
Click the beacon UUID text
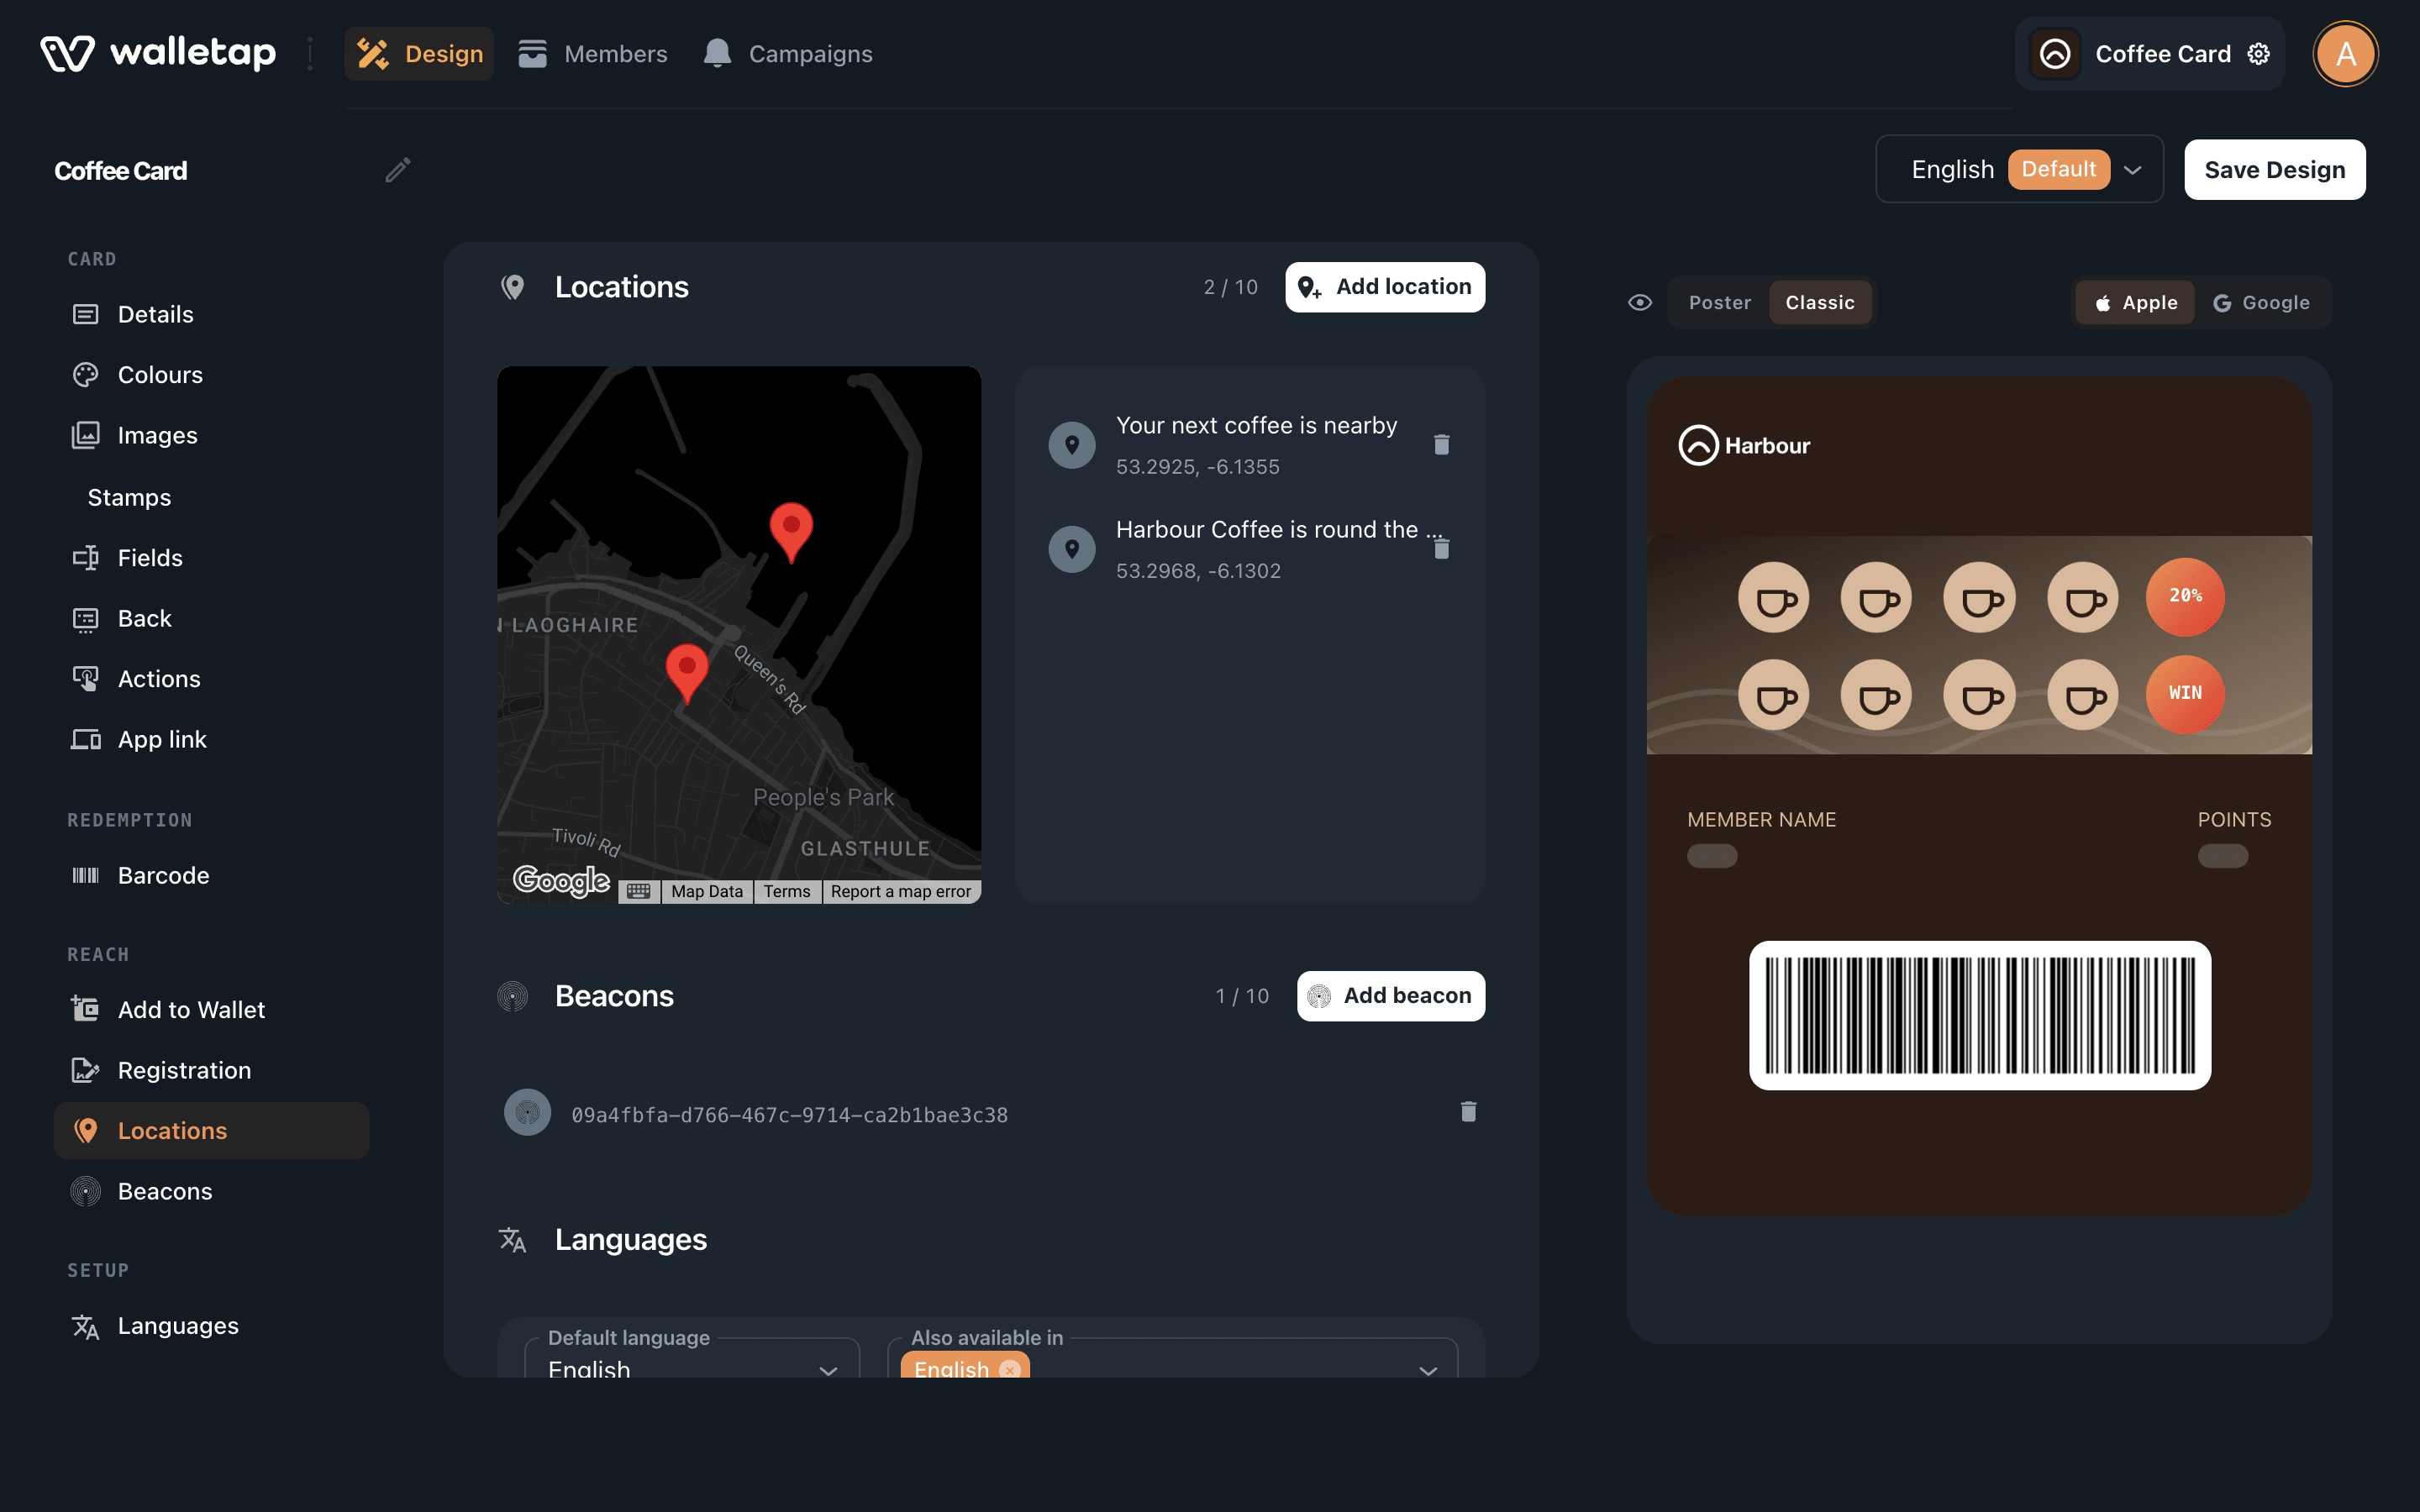point(790,1115)
